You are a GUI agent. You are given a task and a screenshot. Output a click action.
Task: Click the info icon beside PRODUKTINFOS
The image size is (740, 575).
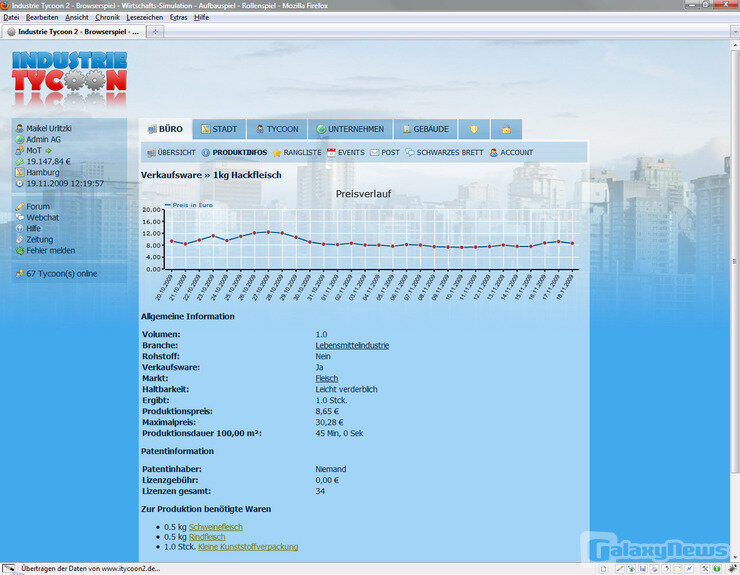pyautogui.click(x=206, y=152)
